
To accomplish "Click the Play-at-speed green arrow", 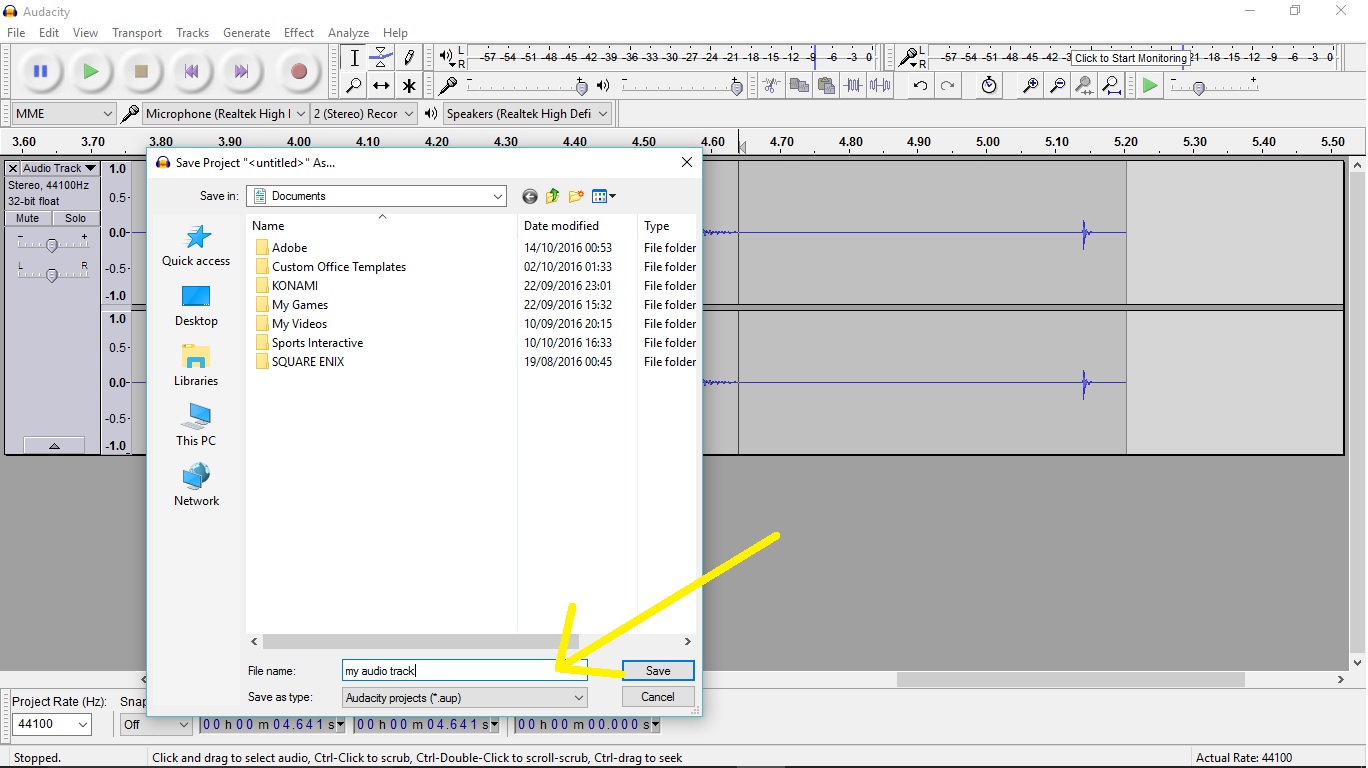I will 1150,86.
